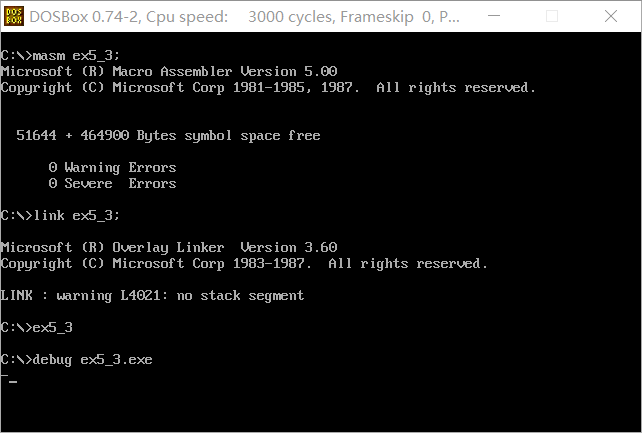Click the Copyright 1981-1985, 1987 line
The height and width of the screenshot is (433, 642).
click(268, 88)
